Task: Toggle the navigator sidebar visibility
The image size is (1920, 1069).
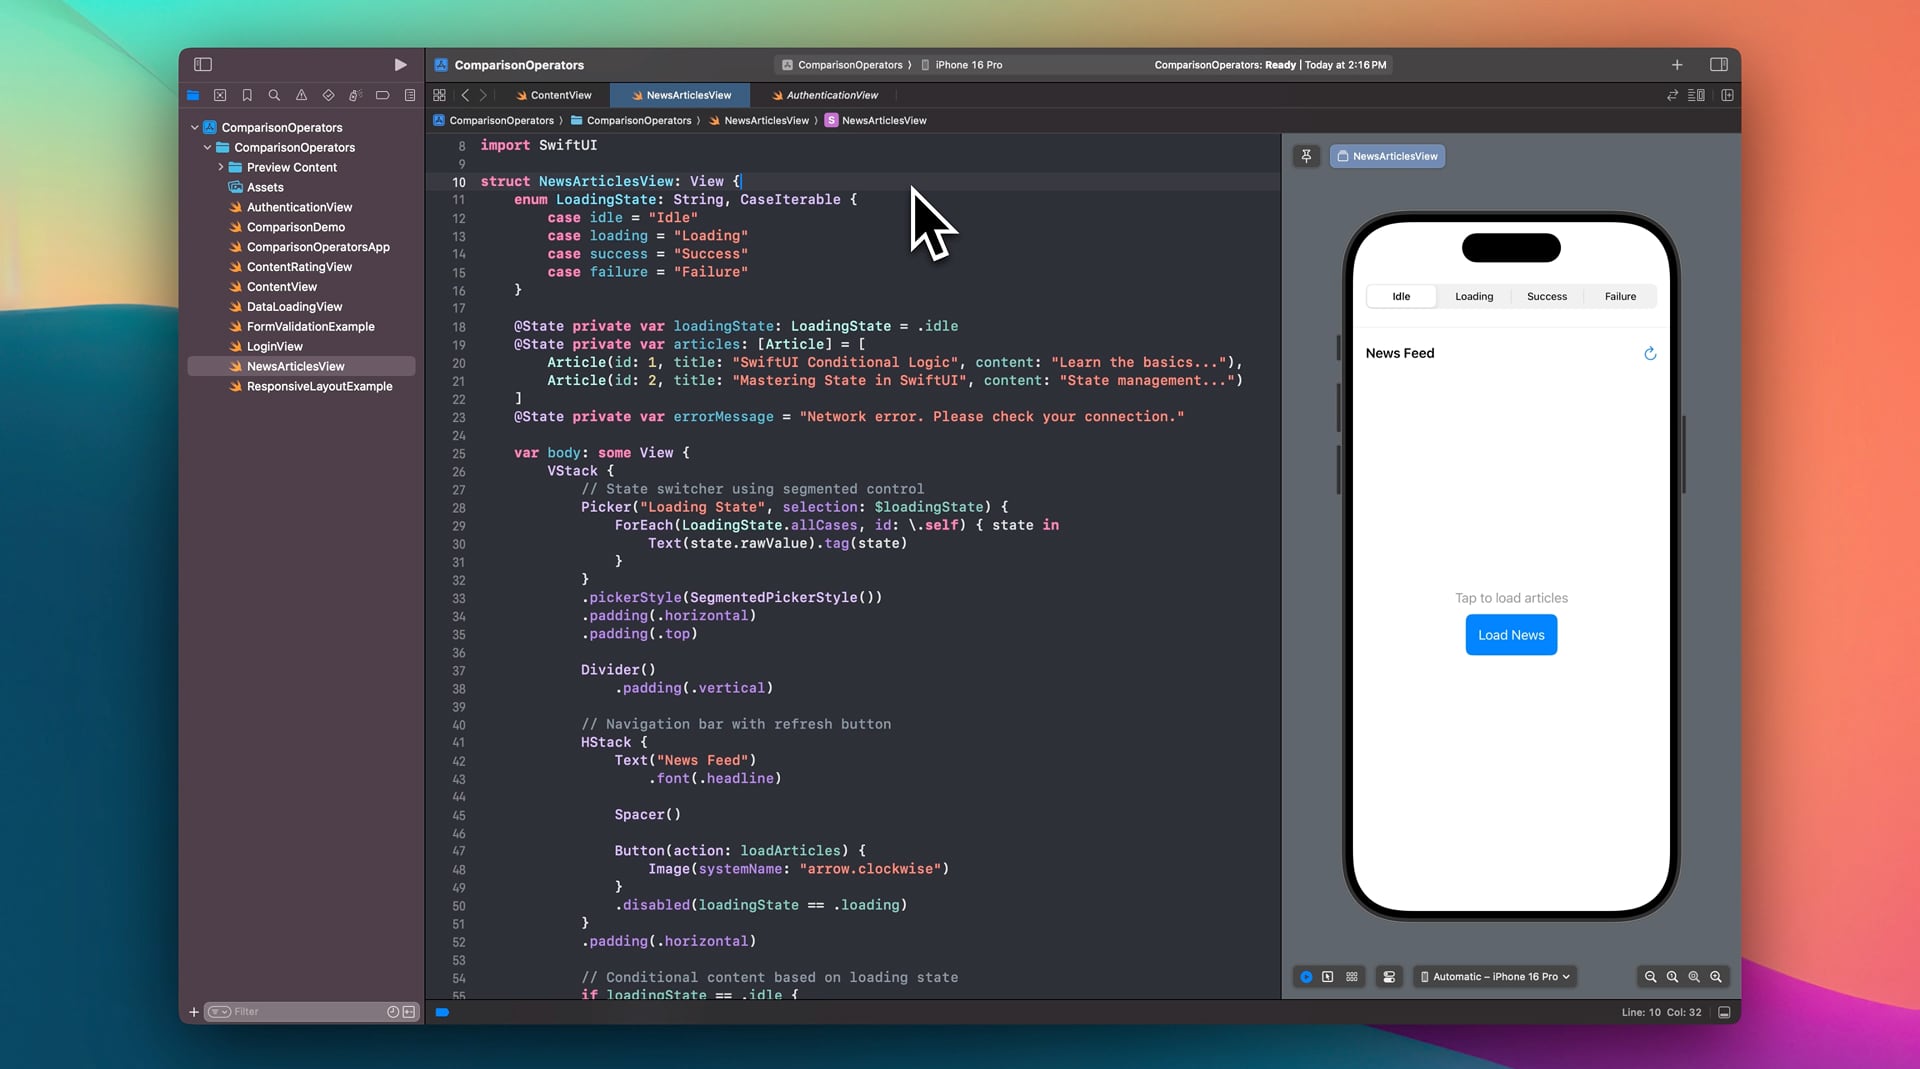Action: 203,64
